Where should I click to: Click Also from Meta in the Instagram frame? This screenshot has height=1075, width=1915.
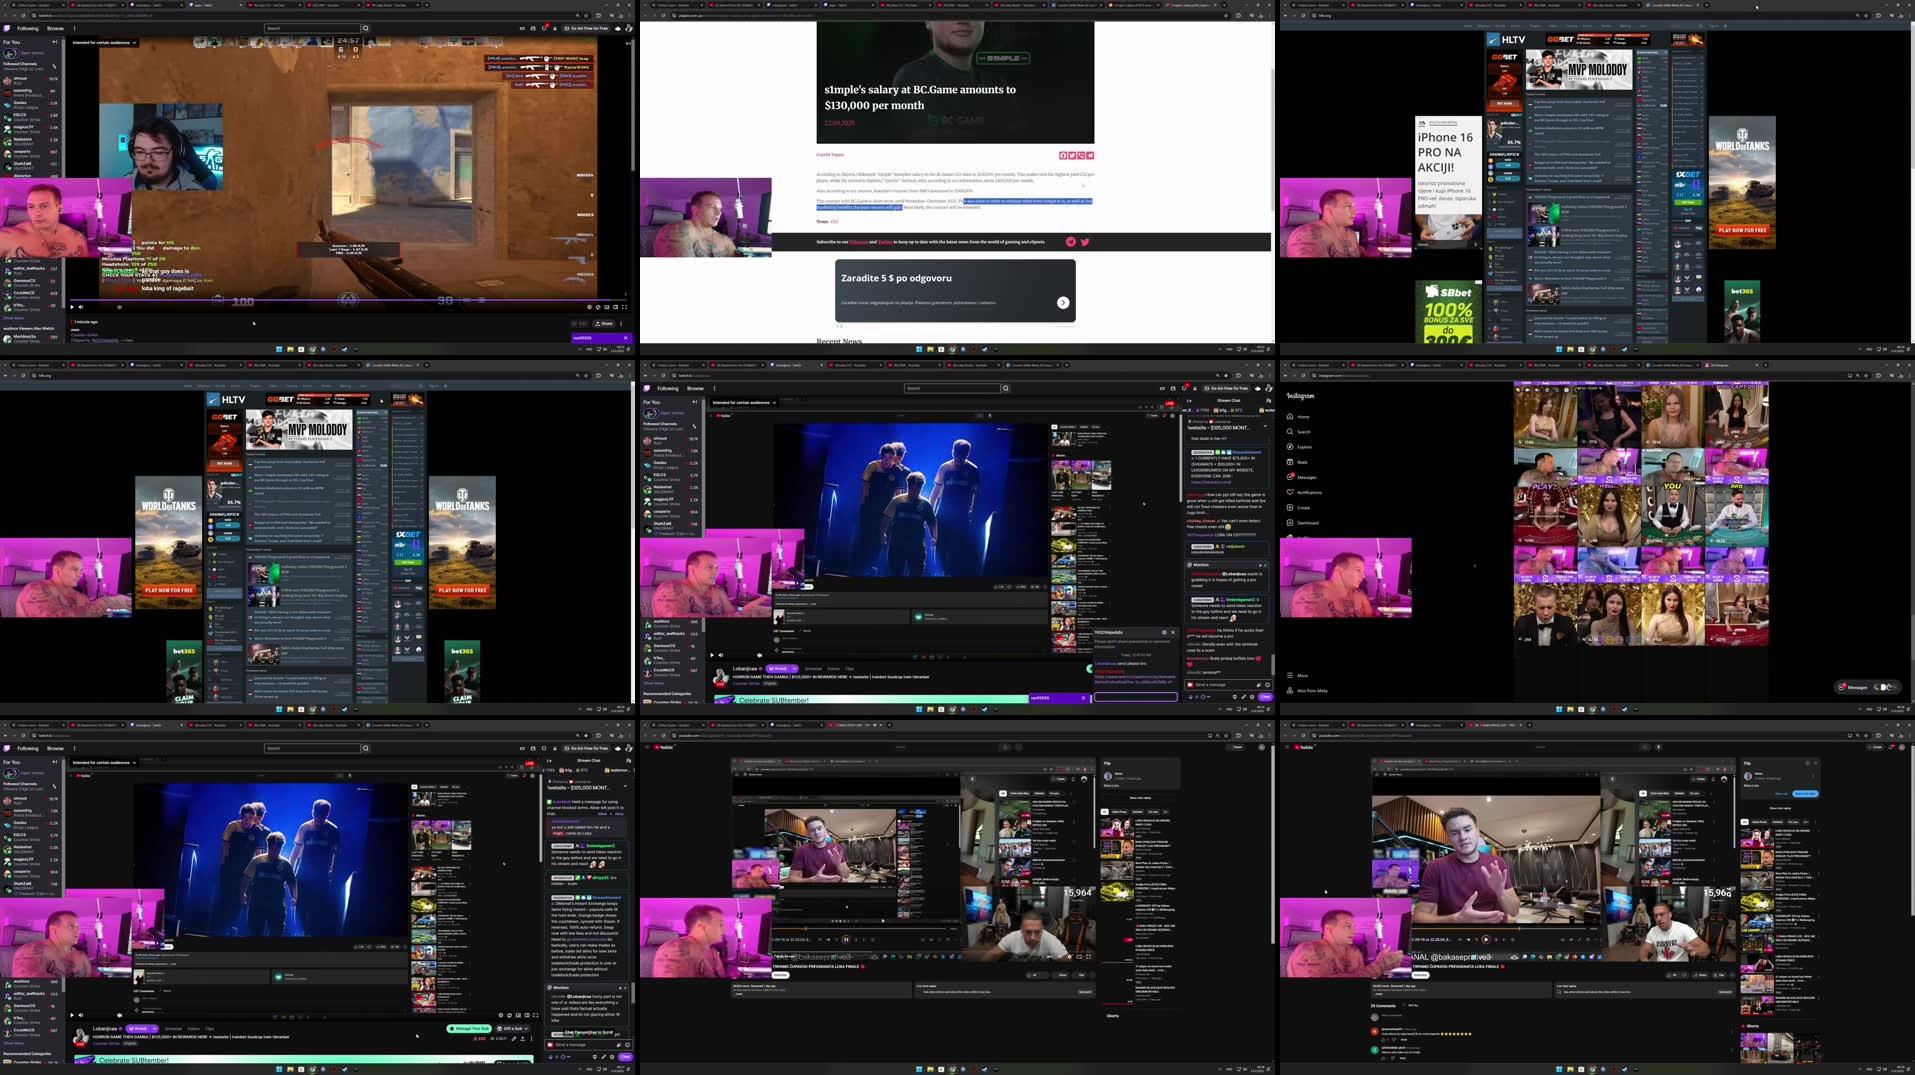[x=1307, y=690]
